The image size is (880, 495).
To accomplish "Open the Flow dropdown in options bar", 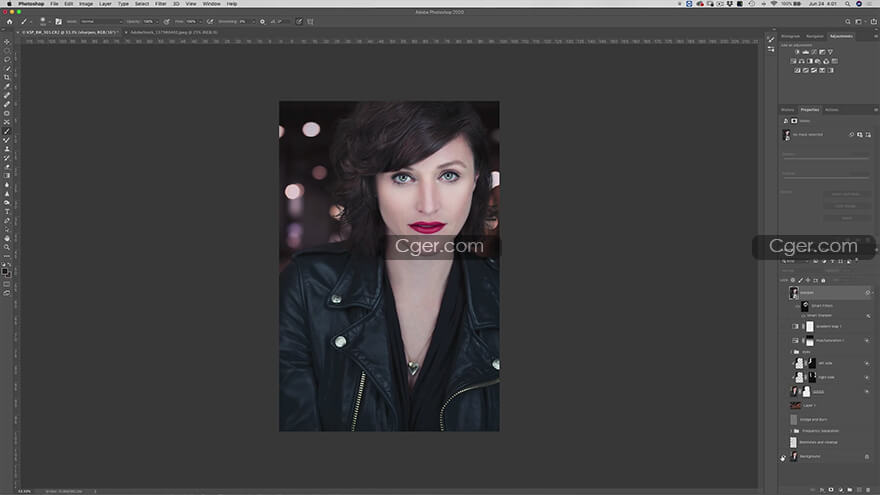I will (x=200, y=21).
